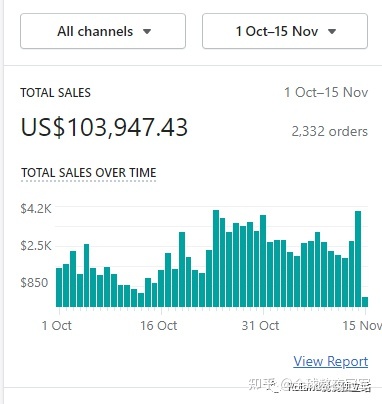
Task: Click the 16 Oct axis label
Action: [x=159, y=325]
